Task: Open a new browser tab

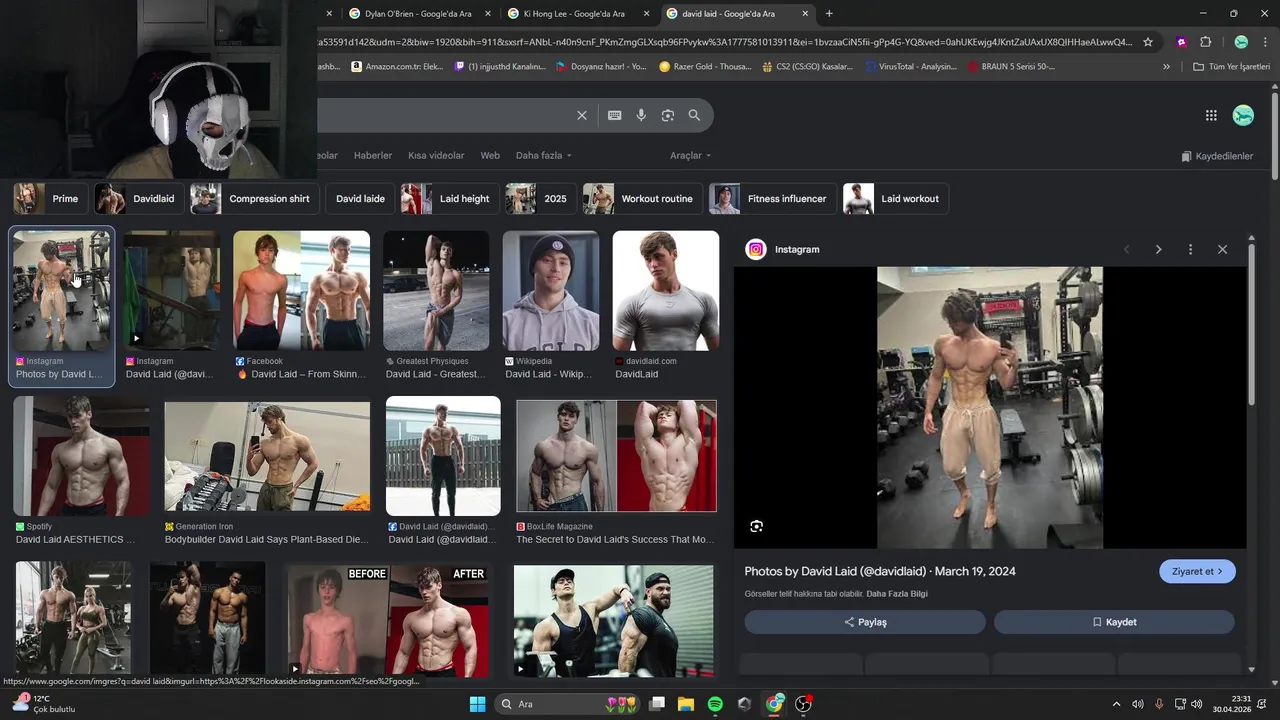Action: coord(829,14)
